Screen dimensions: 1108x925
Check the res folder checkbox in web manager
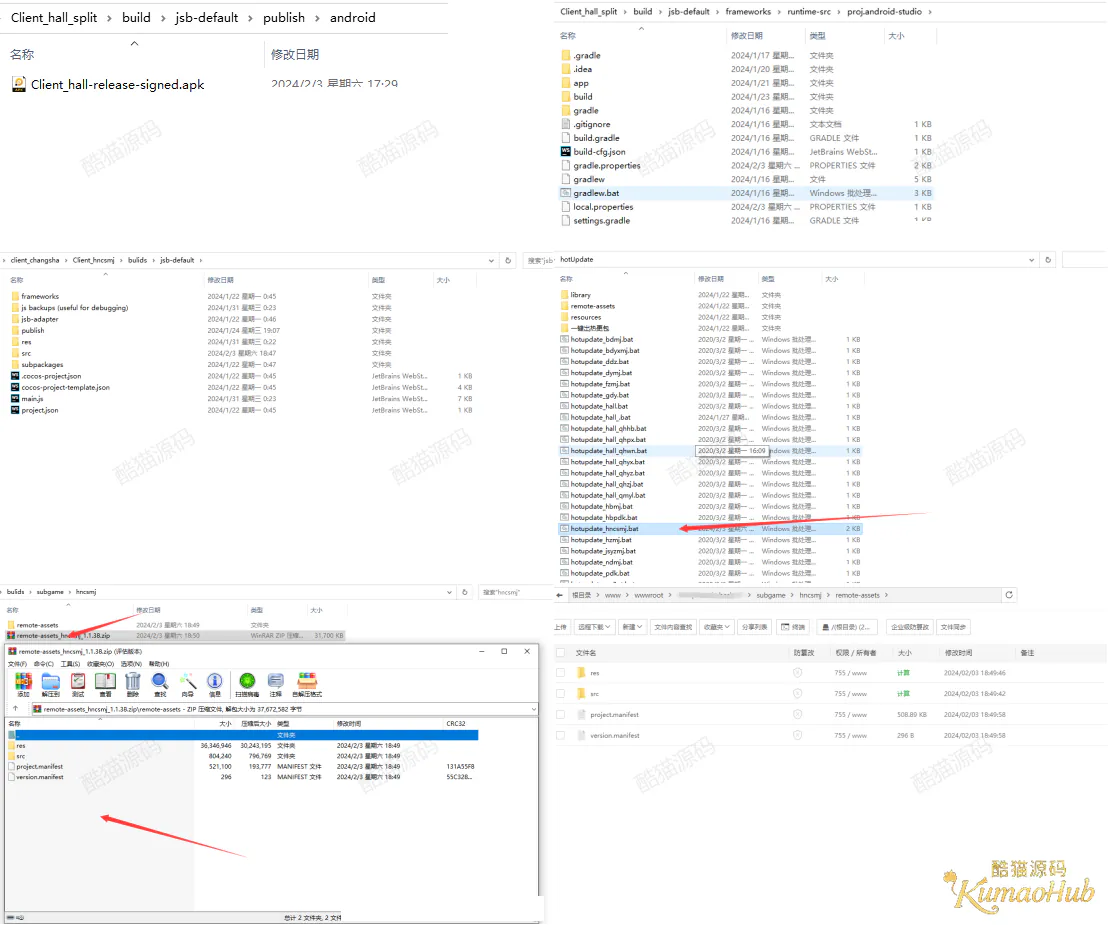point(560,673)
